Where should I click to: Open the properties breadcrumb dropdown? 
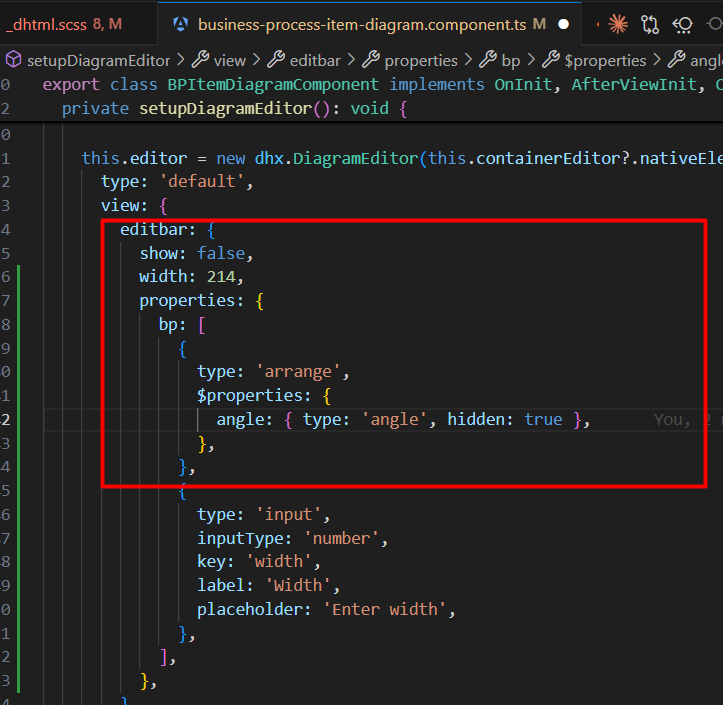click(420, 60)
